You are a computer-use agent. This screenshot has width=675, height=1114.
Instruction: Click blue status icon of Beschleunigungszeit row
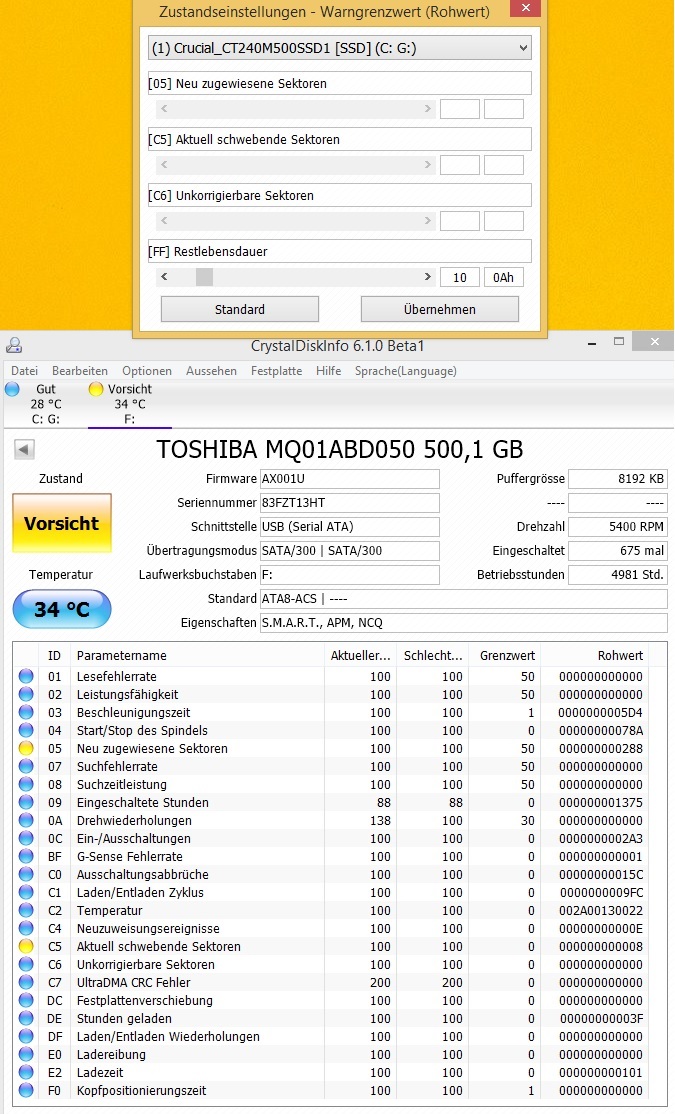click(26, 713)
